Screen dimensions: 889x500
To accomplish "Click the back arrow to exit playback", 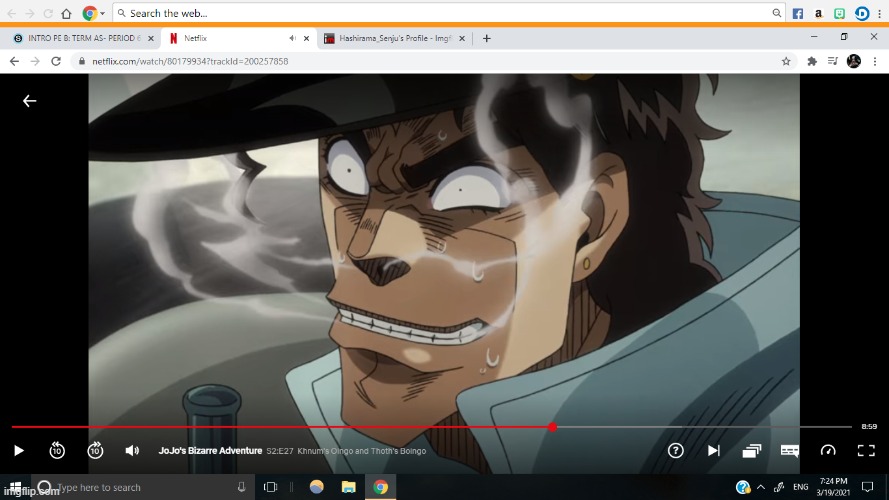I will coord(30,101).
